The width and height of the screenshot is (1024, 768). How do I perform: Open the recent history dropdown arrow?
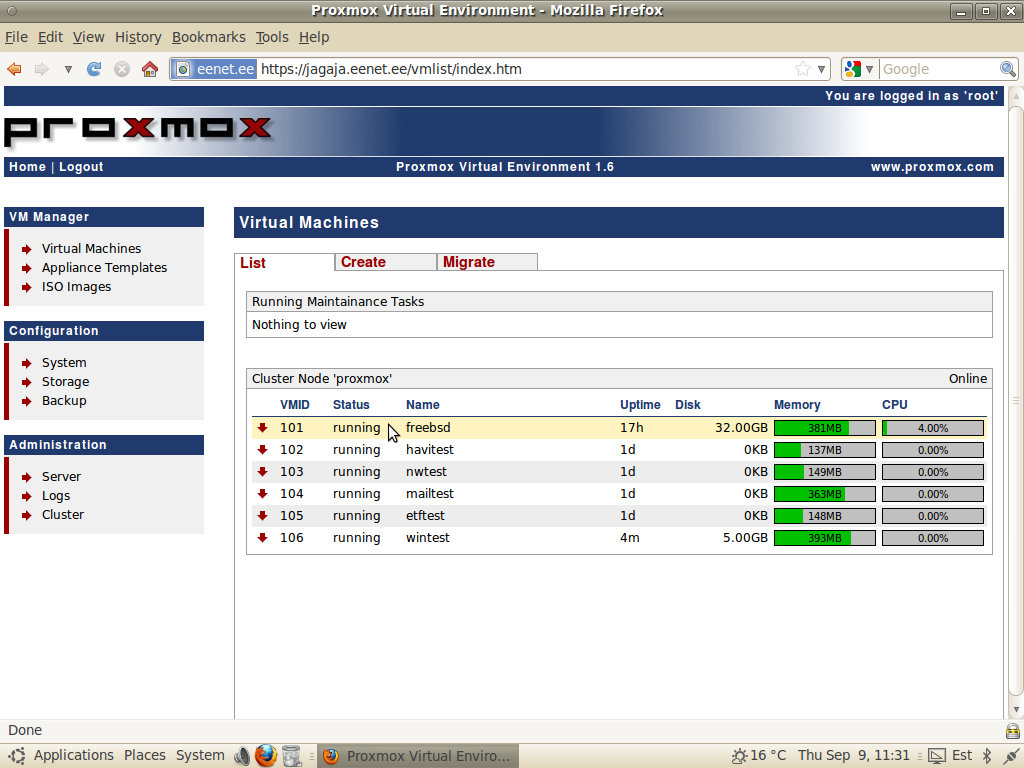click(x=68, y=69)
